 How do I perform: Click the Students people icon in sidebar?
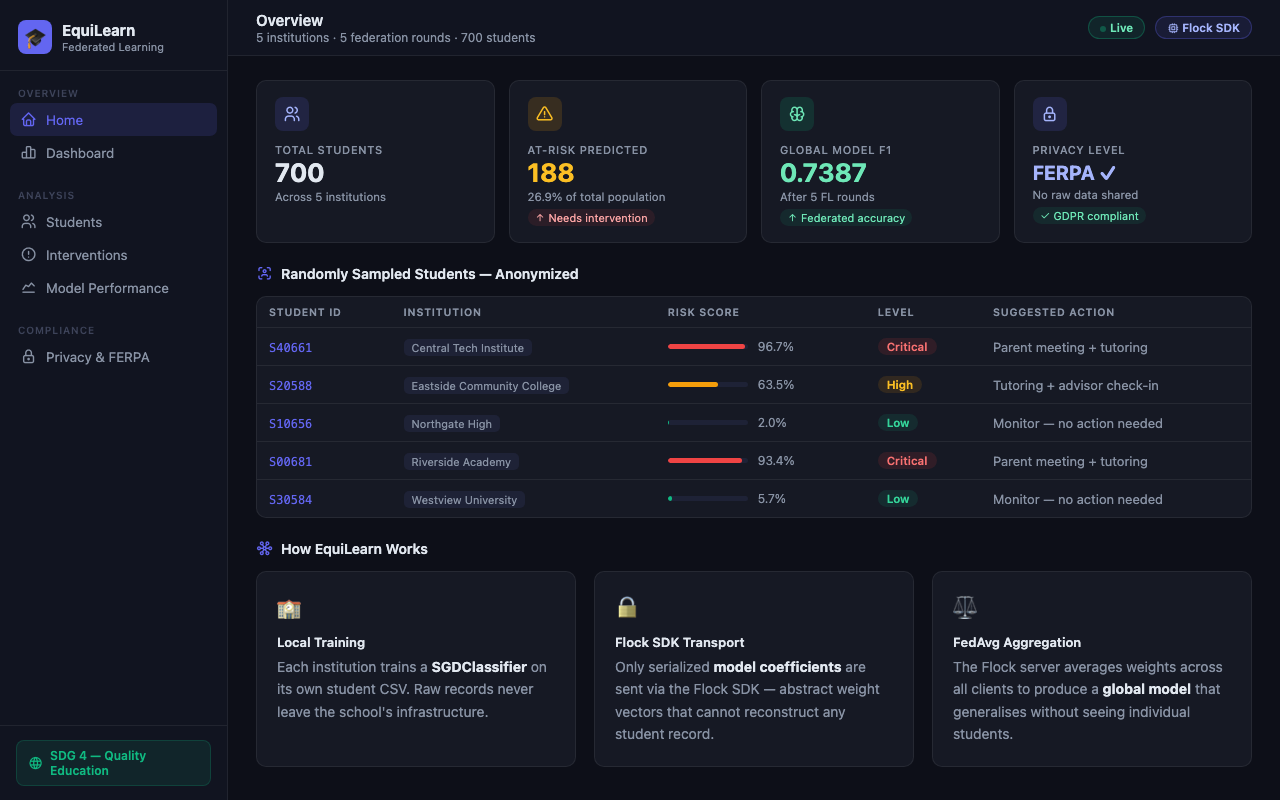[28, 222]
